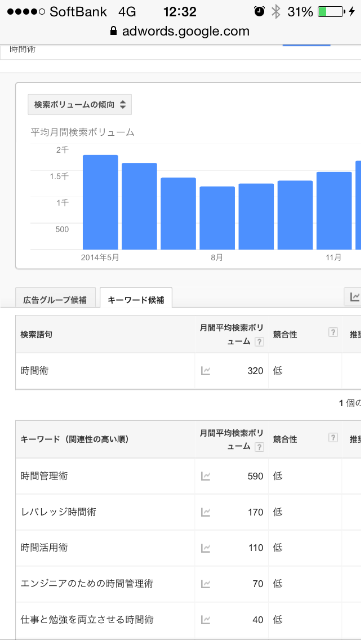The height and width of the screenshot is (640, 361).
Task: Open the 検索ボリュームの傾向 dropdown
Action: [x=80, y=104]
